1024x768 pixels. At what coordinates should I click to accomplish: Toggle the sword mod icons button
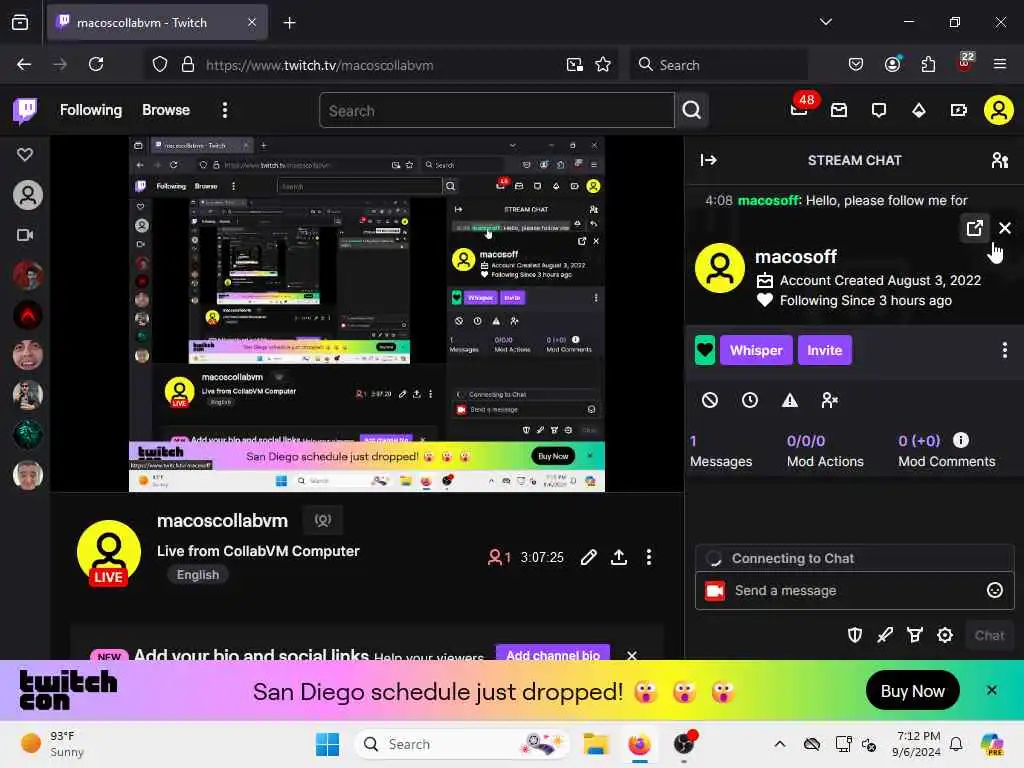click(x=885, y=635)
